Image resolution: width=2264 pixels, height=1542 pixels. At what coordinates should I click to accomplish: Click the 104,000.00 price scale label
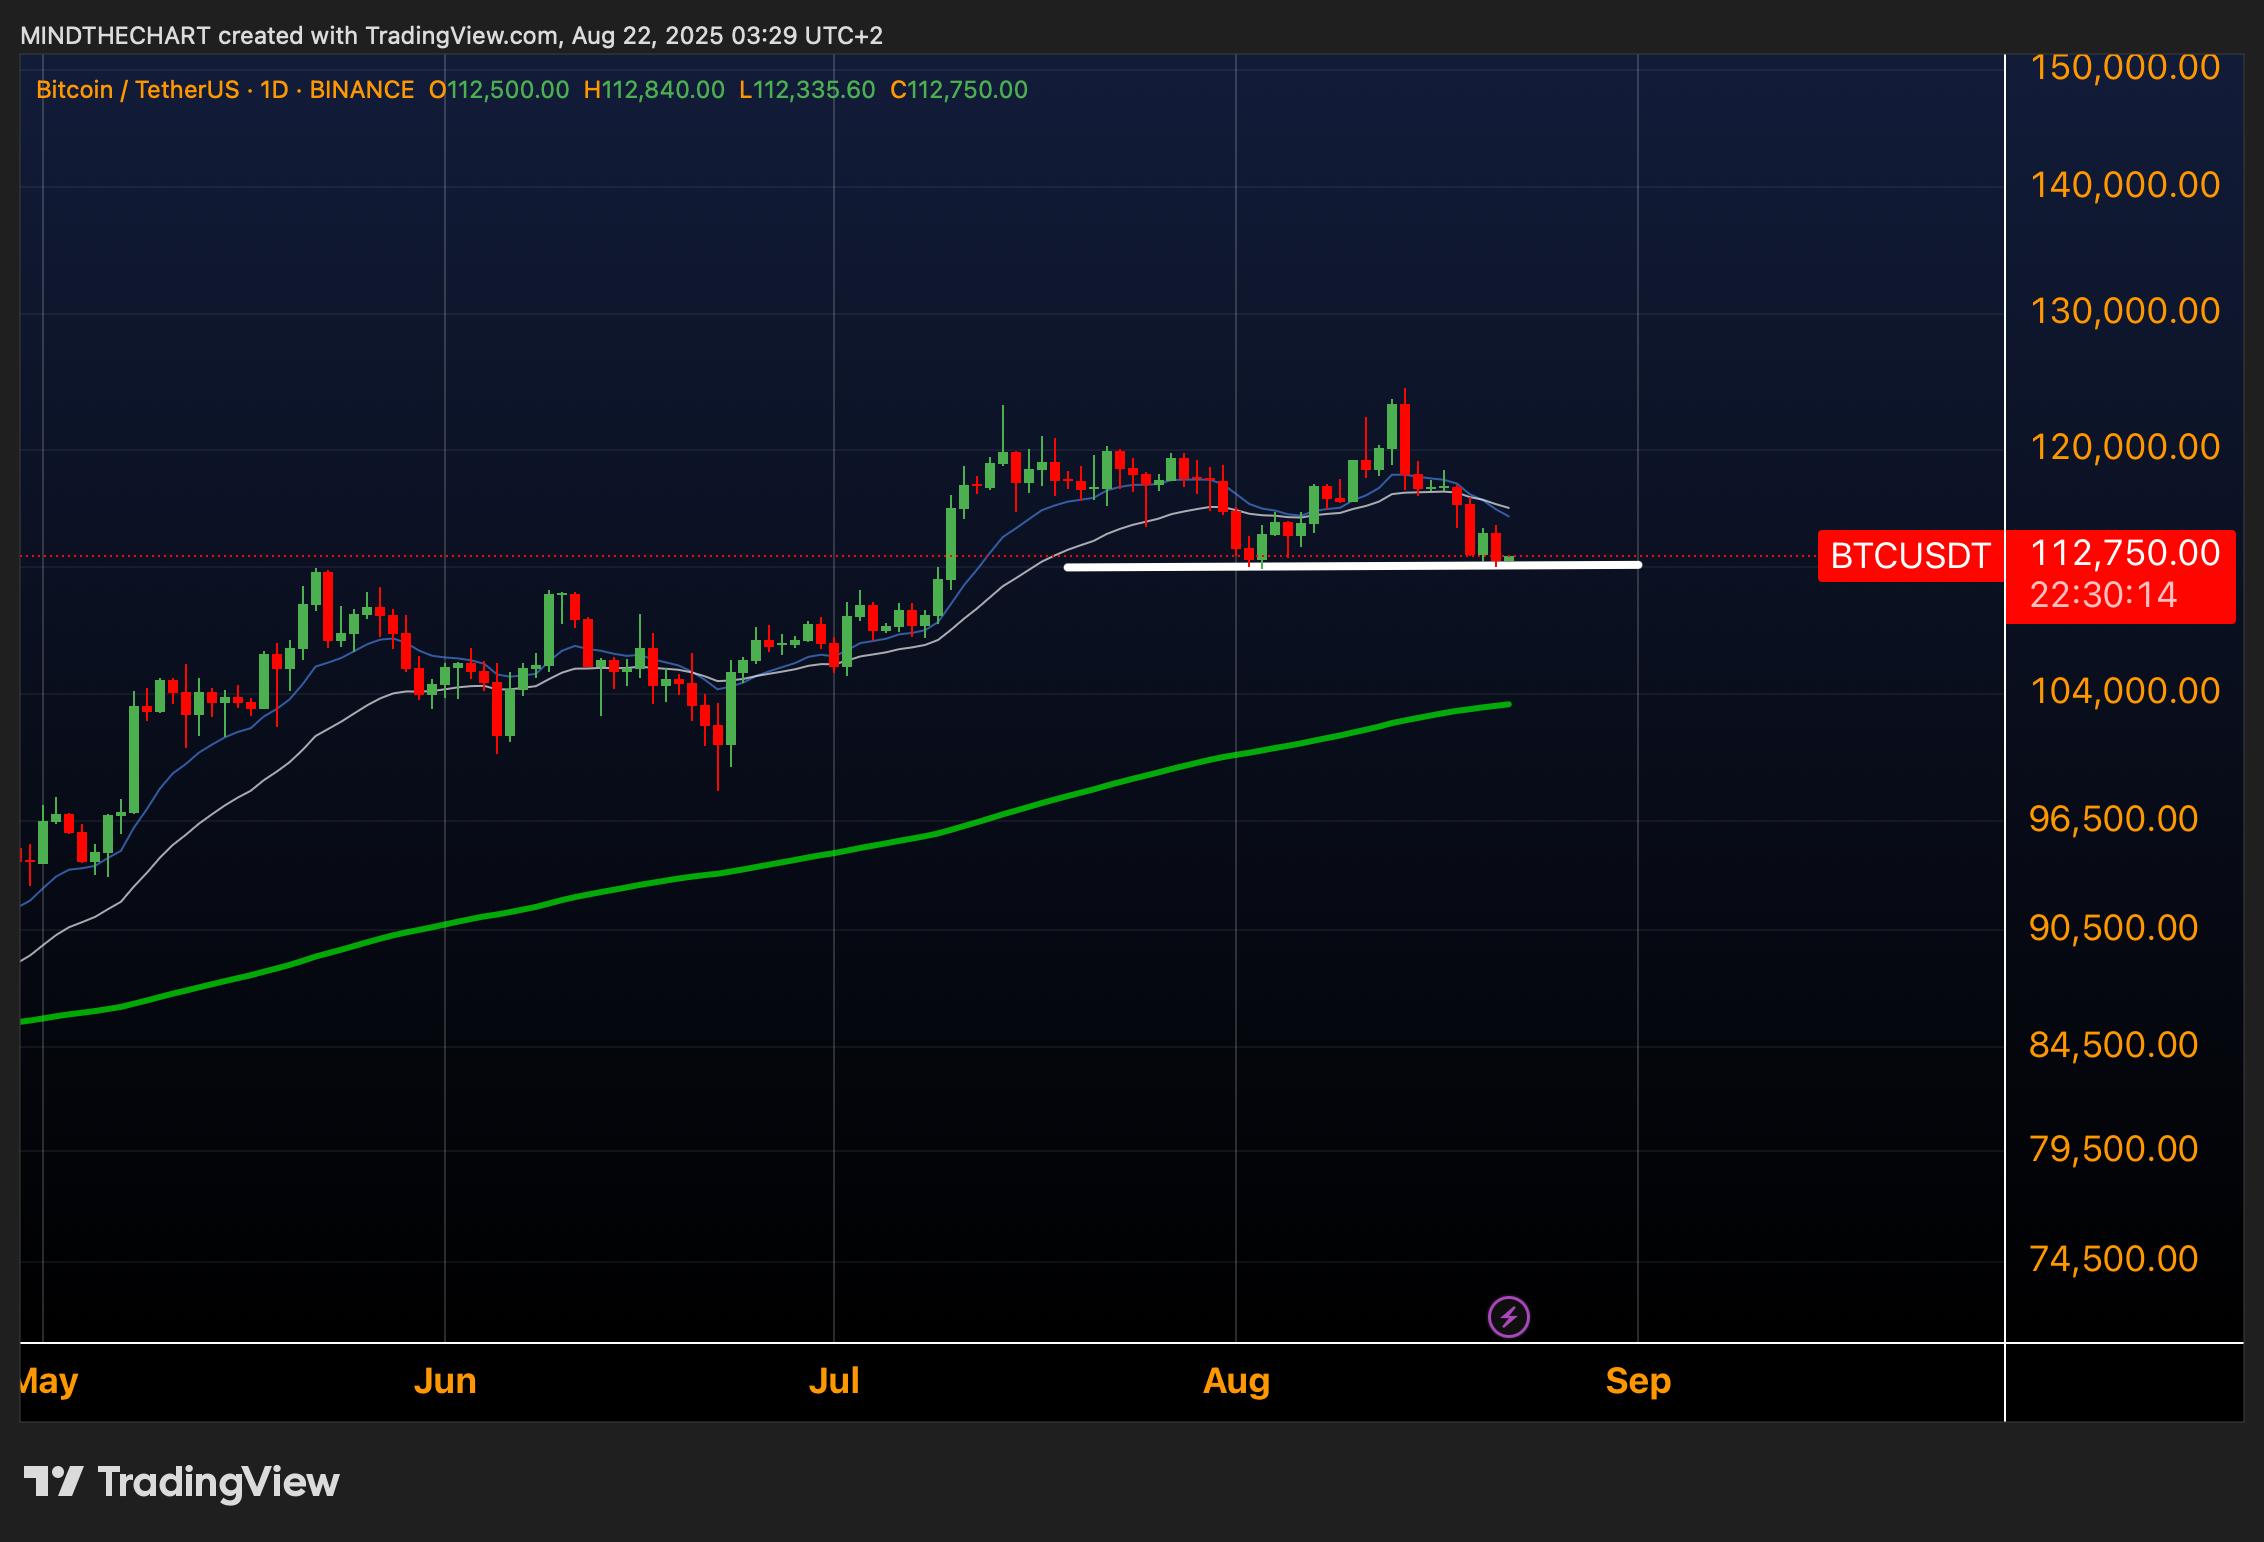click(2124, 690)
